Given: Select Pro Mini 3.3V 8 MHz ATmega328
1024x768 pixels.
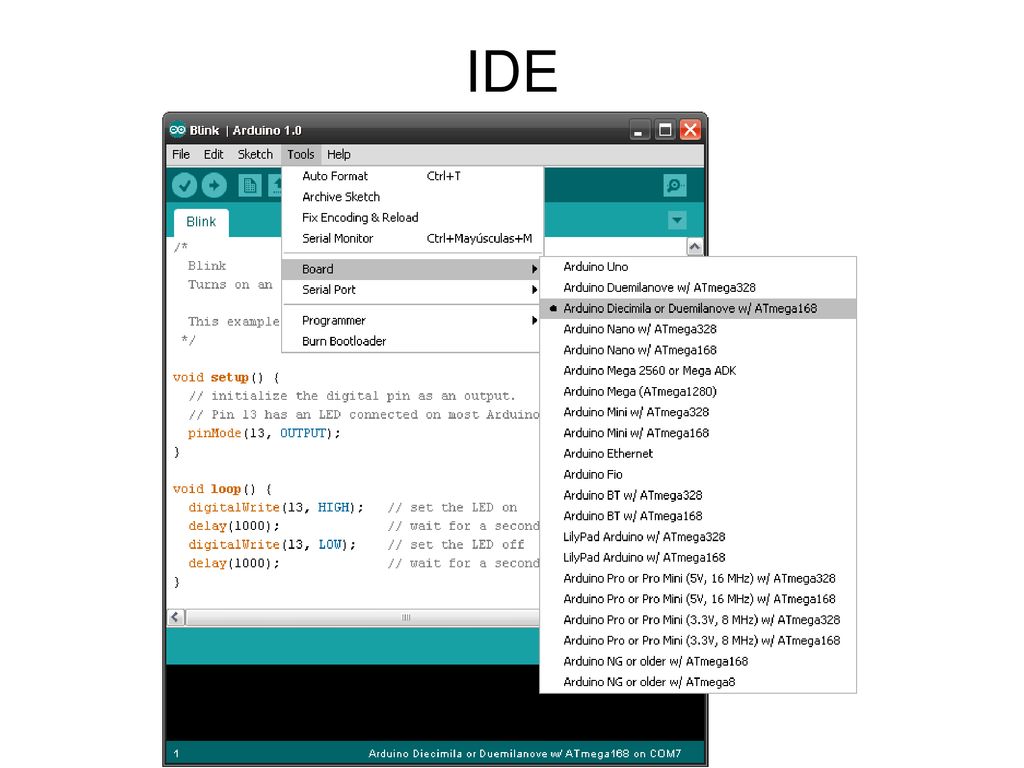Looking at the screenshot, I should click(x=698, y=620).
